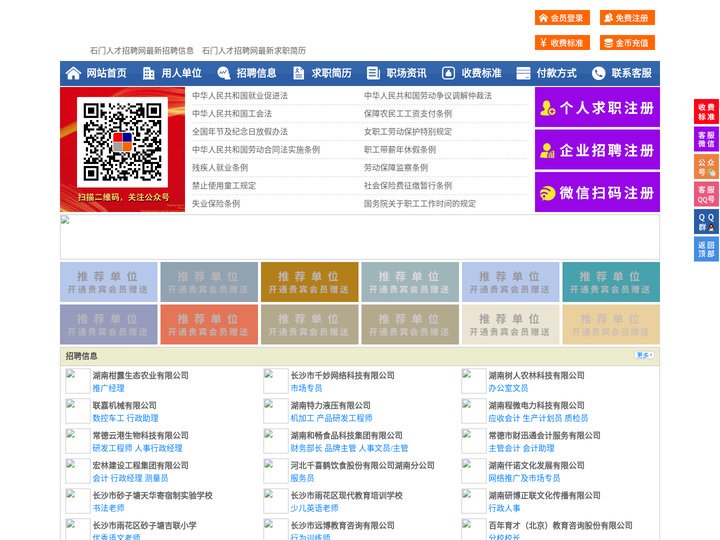The height and width of the screenshot is (540, 720).
Task: Open 劳动保障监察条例 link
Action: point(396,168)
